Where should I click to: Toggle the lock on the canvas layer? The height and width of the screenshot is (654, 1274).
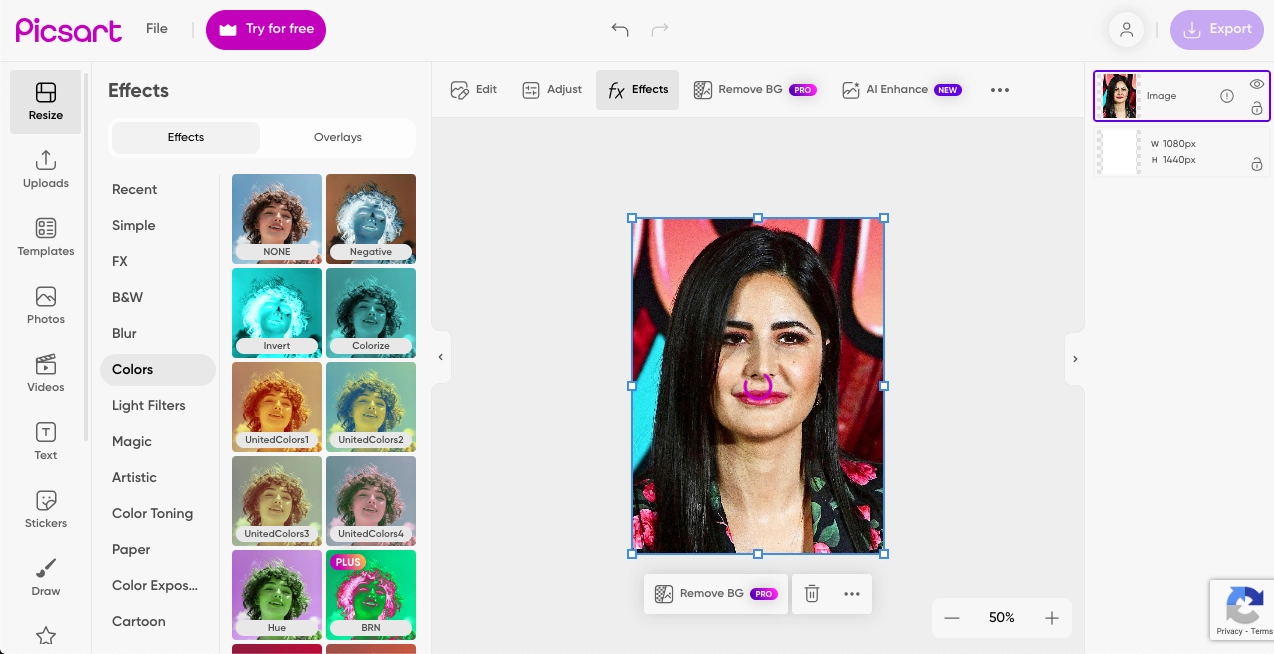click(1257, 164)
